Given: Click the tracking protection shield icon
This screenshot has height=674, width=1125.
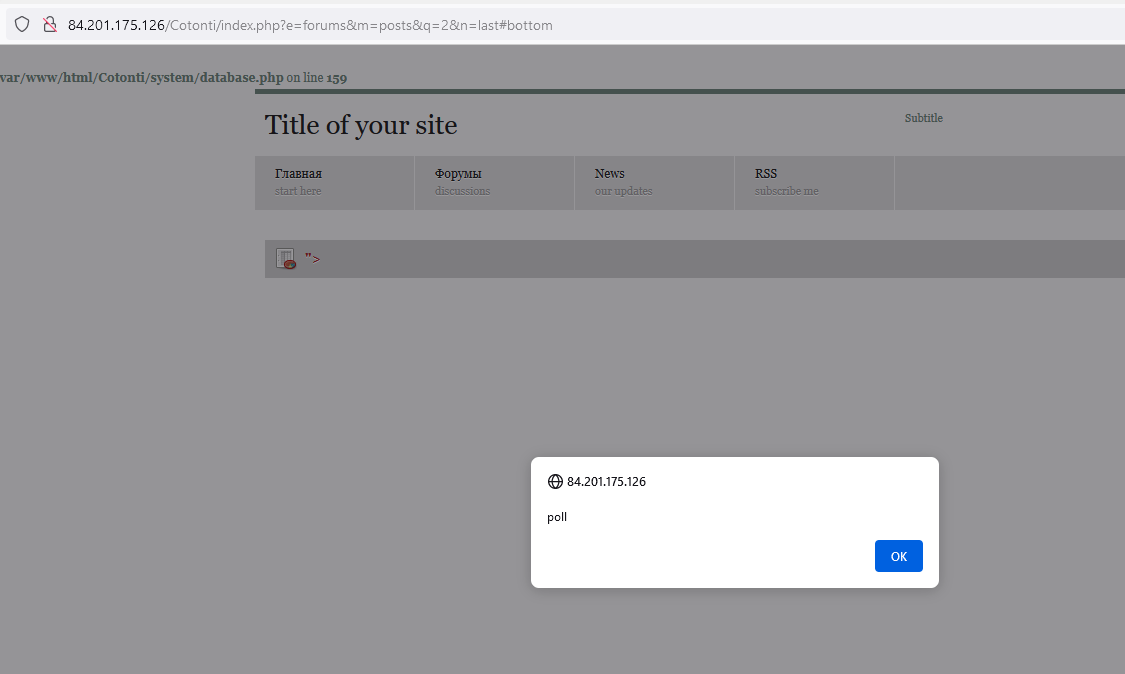Looking at the screenshot, I should coord(22,23).
